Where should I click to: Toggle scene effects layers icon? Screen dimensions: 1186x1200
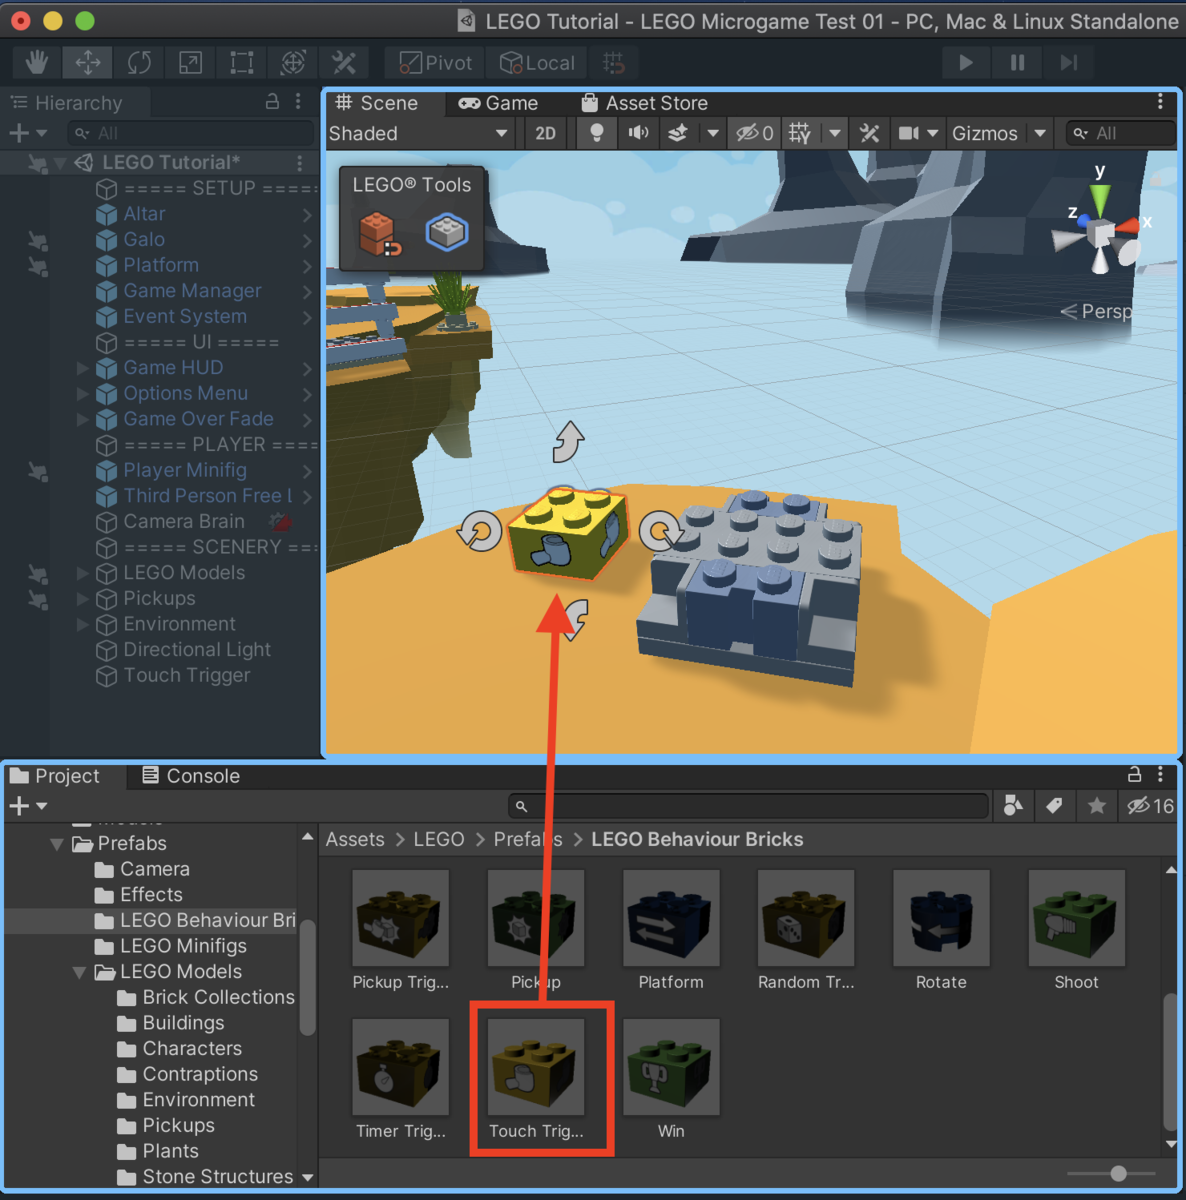tap(678, 133)
